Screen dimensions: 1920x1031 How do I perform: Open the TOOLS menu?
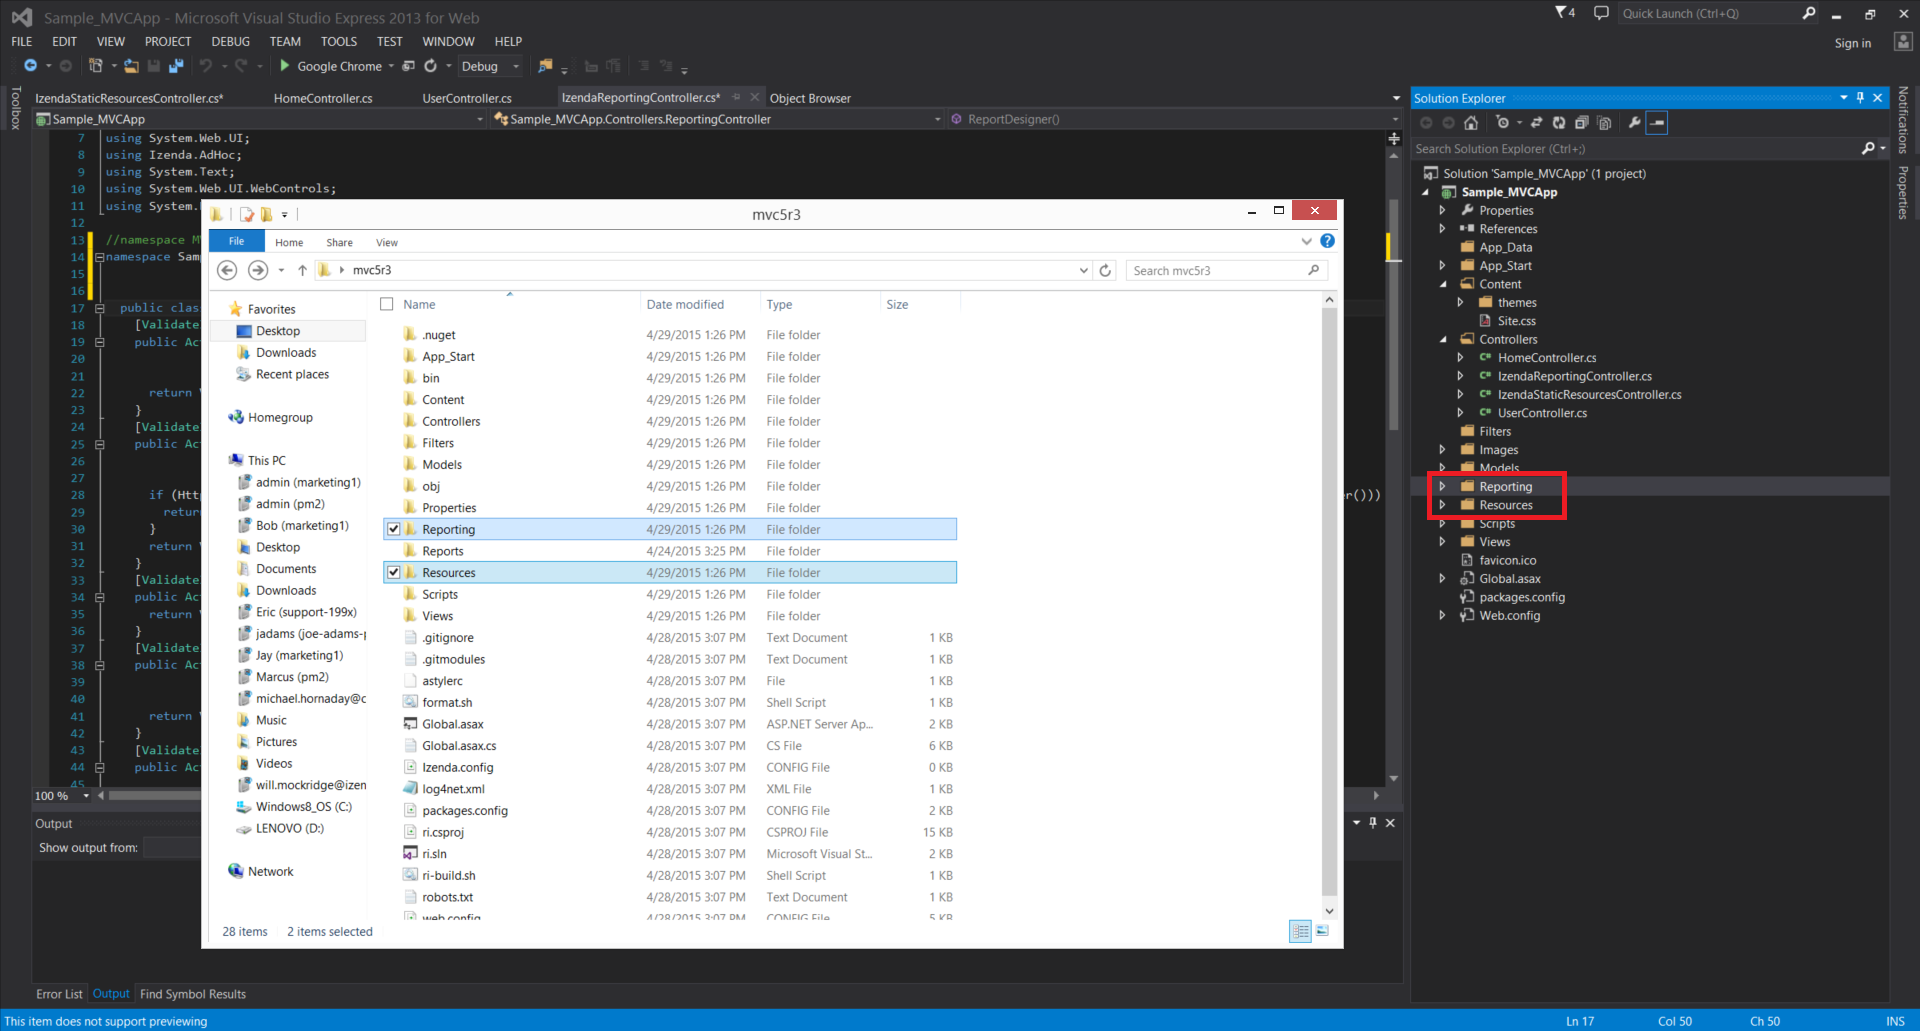pos(338,41)
